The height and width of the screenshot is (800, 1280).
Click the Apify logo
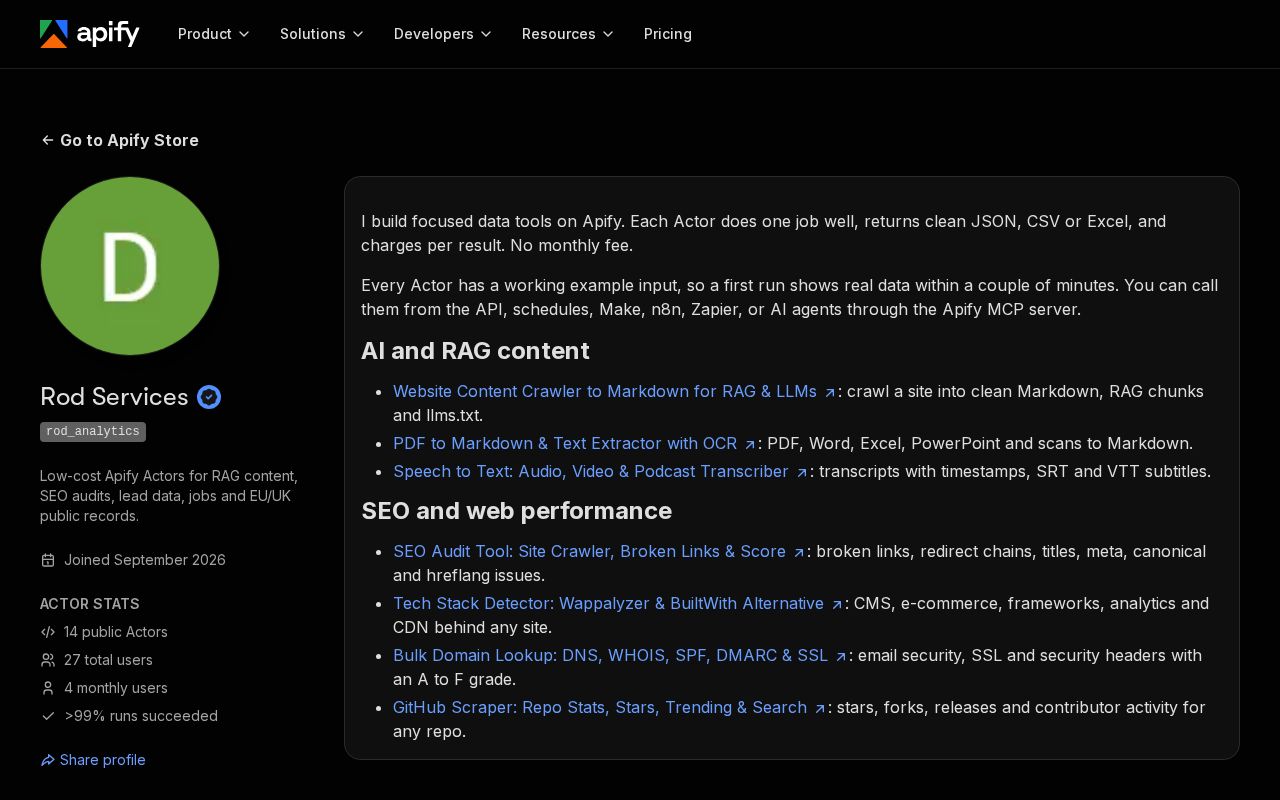pyautogui.click(x=90, y=34)
